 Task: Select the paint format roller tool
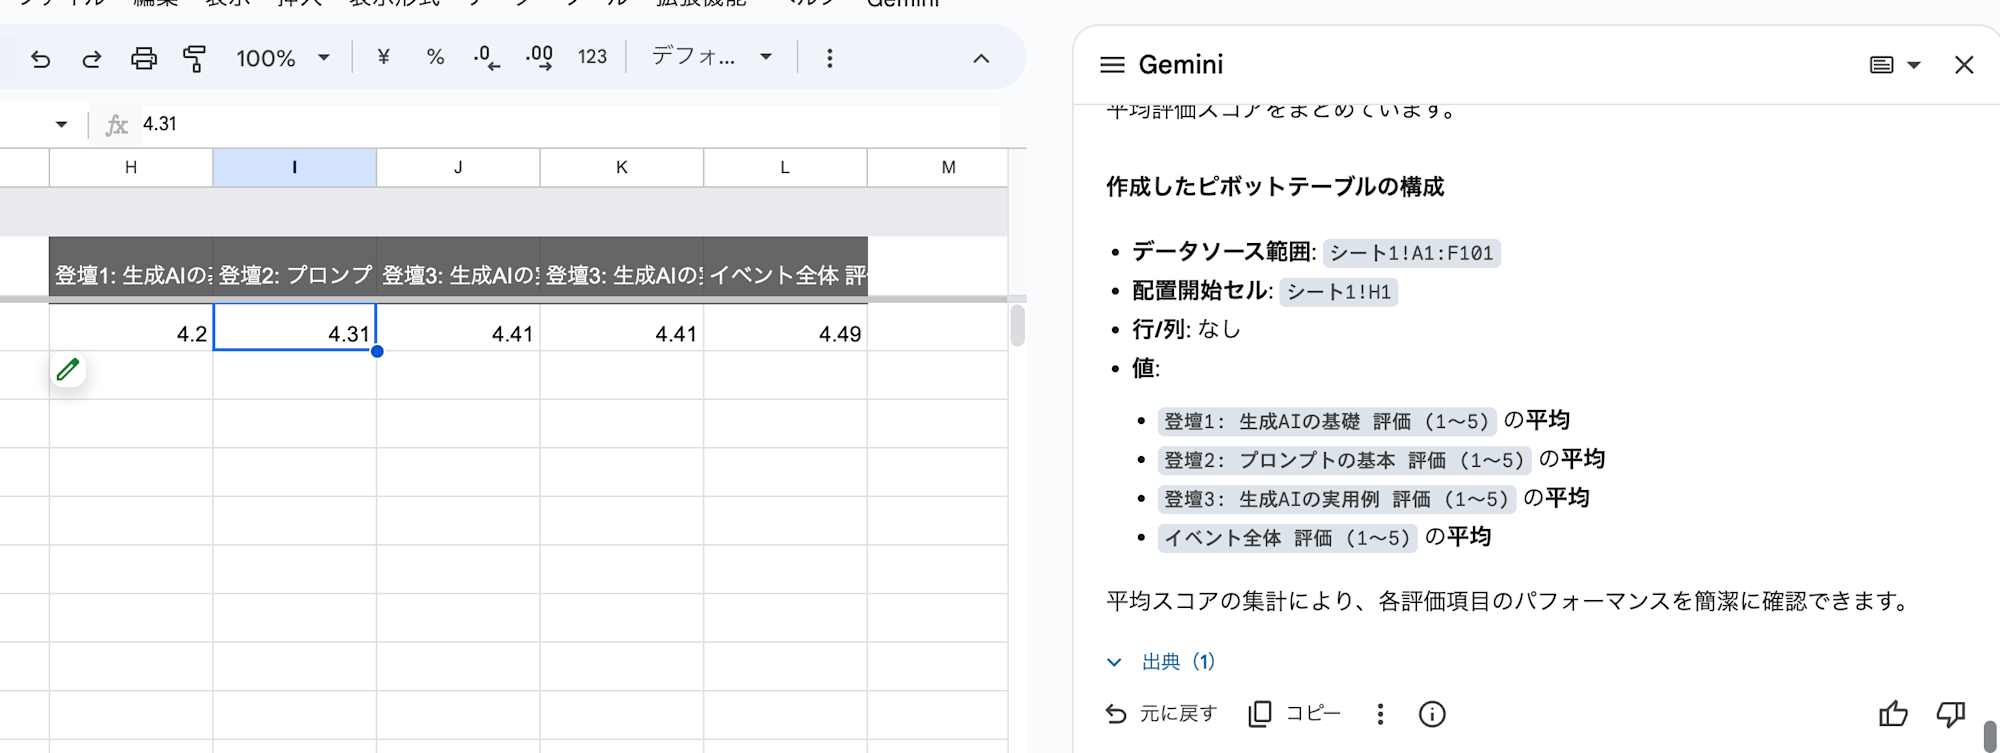click(195, 59)
